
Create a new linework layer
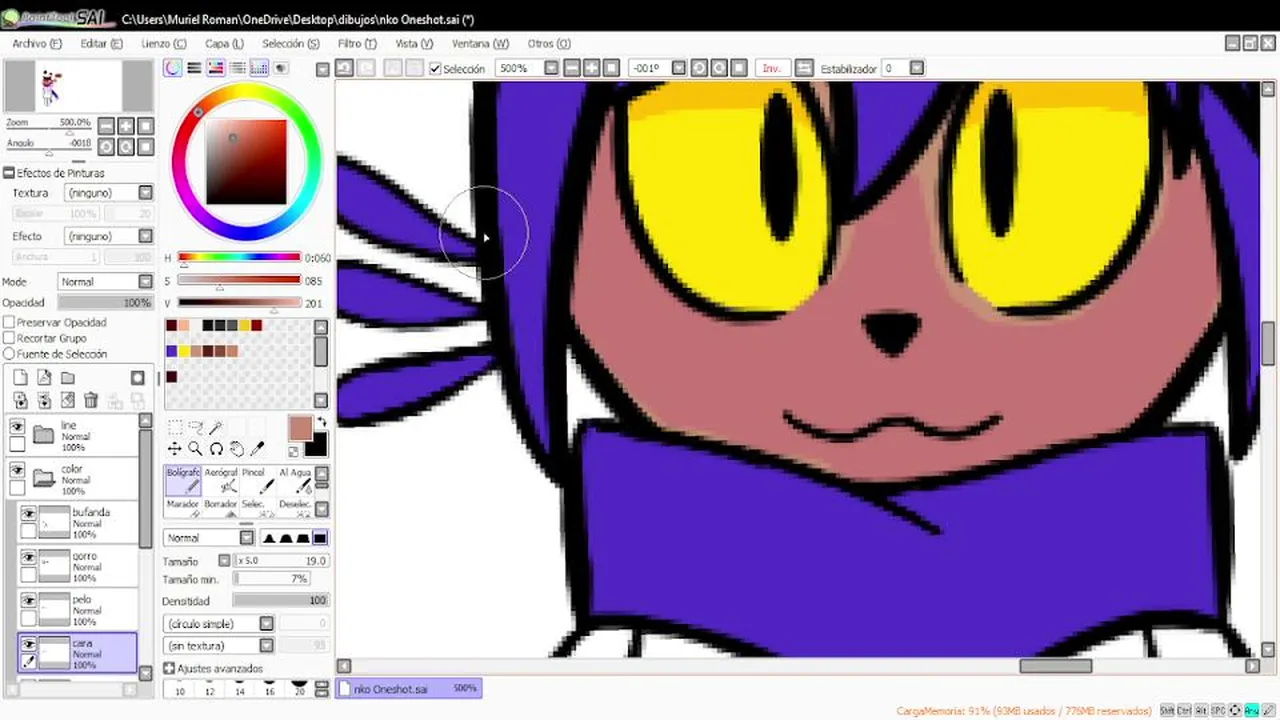point(44,377)
